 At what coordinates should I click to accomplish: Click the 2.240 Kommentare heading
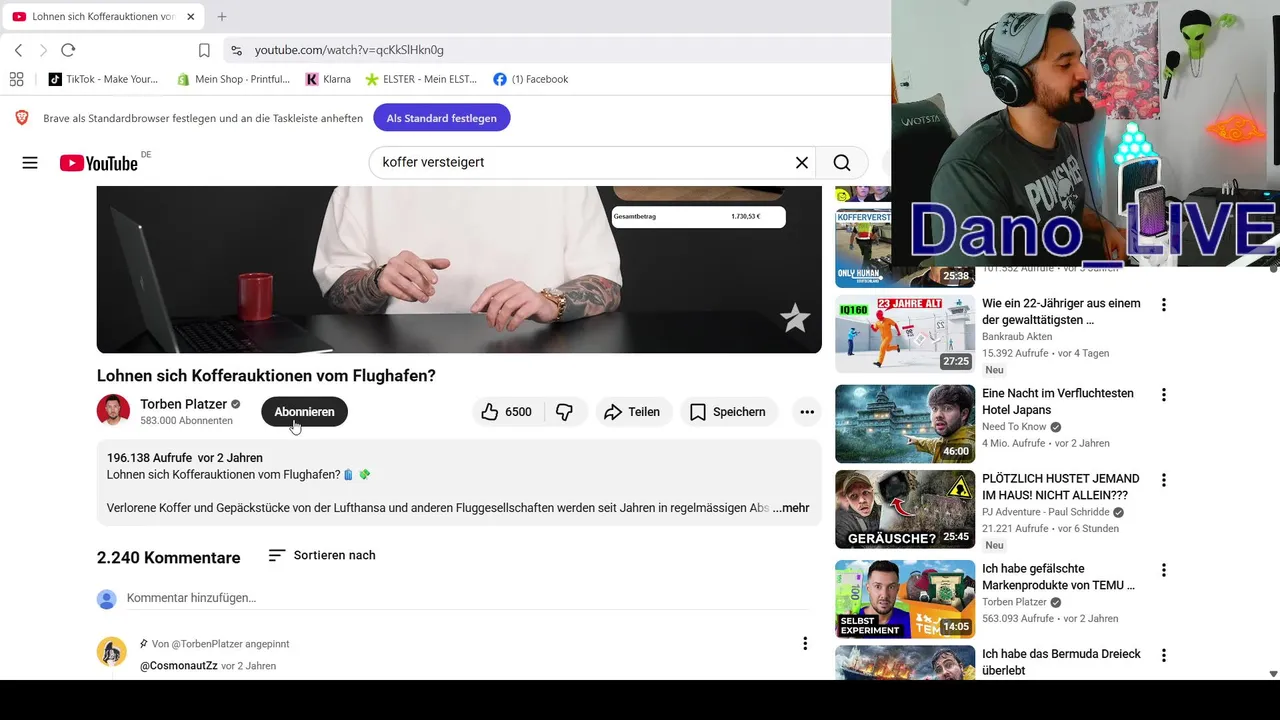168,558
